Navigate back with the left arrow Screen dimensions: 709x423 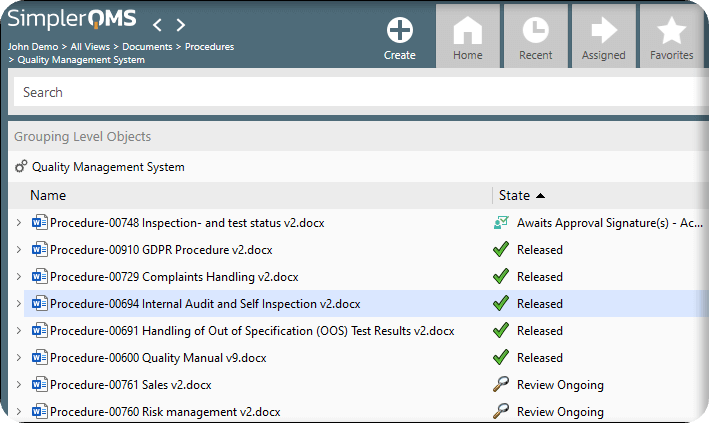click(157, 24)
